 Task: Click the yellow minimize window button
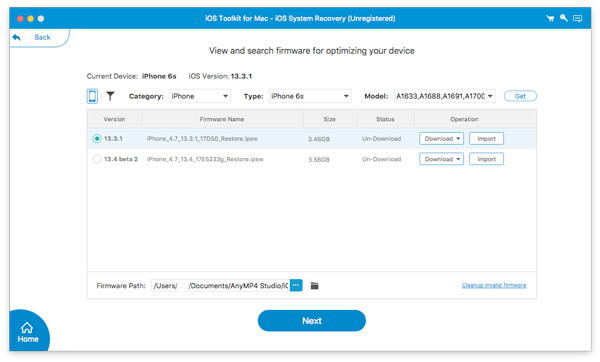point(31,18)
